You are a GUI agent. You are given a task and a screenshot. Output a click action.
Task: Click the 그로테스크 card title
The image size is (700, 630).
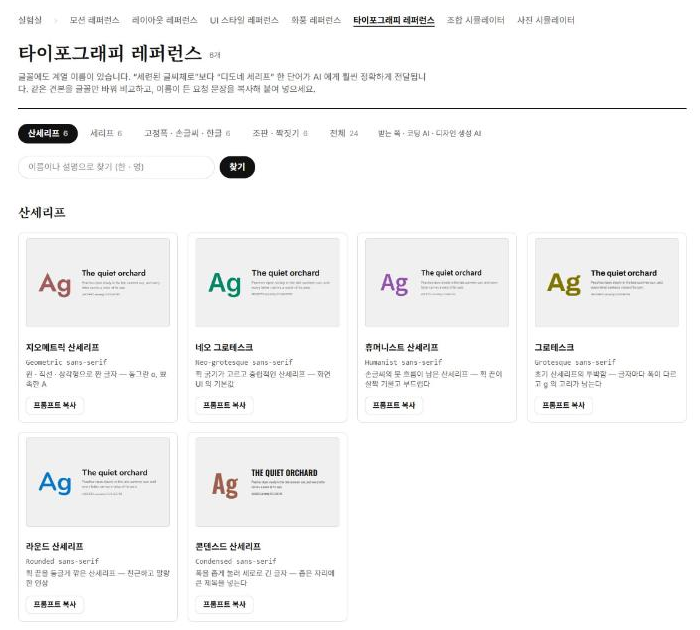[554, 347]
